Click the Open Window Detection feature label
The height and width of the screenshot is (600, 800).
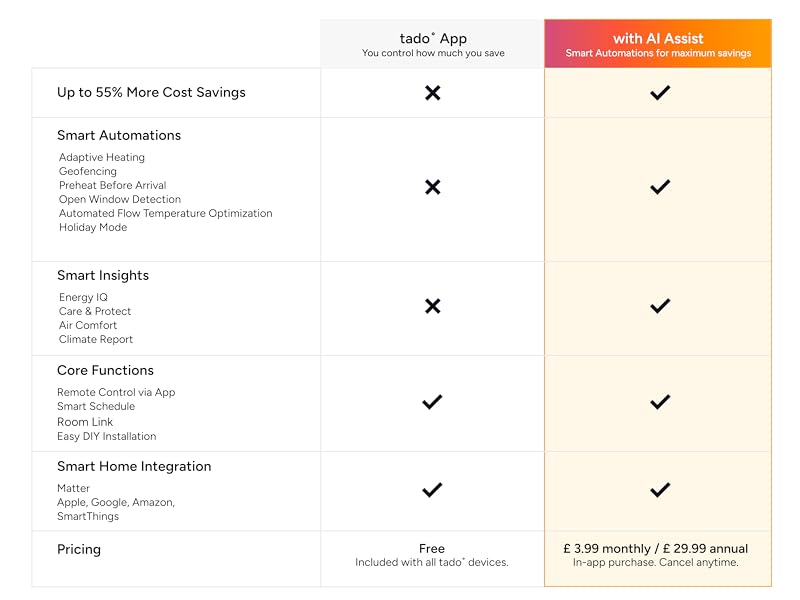120,199
